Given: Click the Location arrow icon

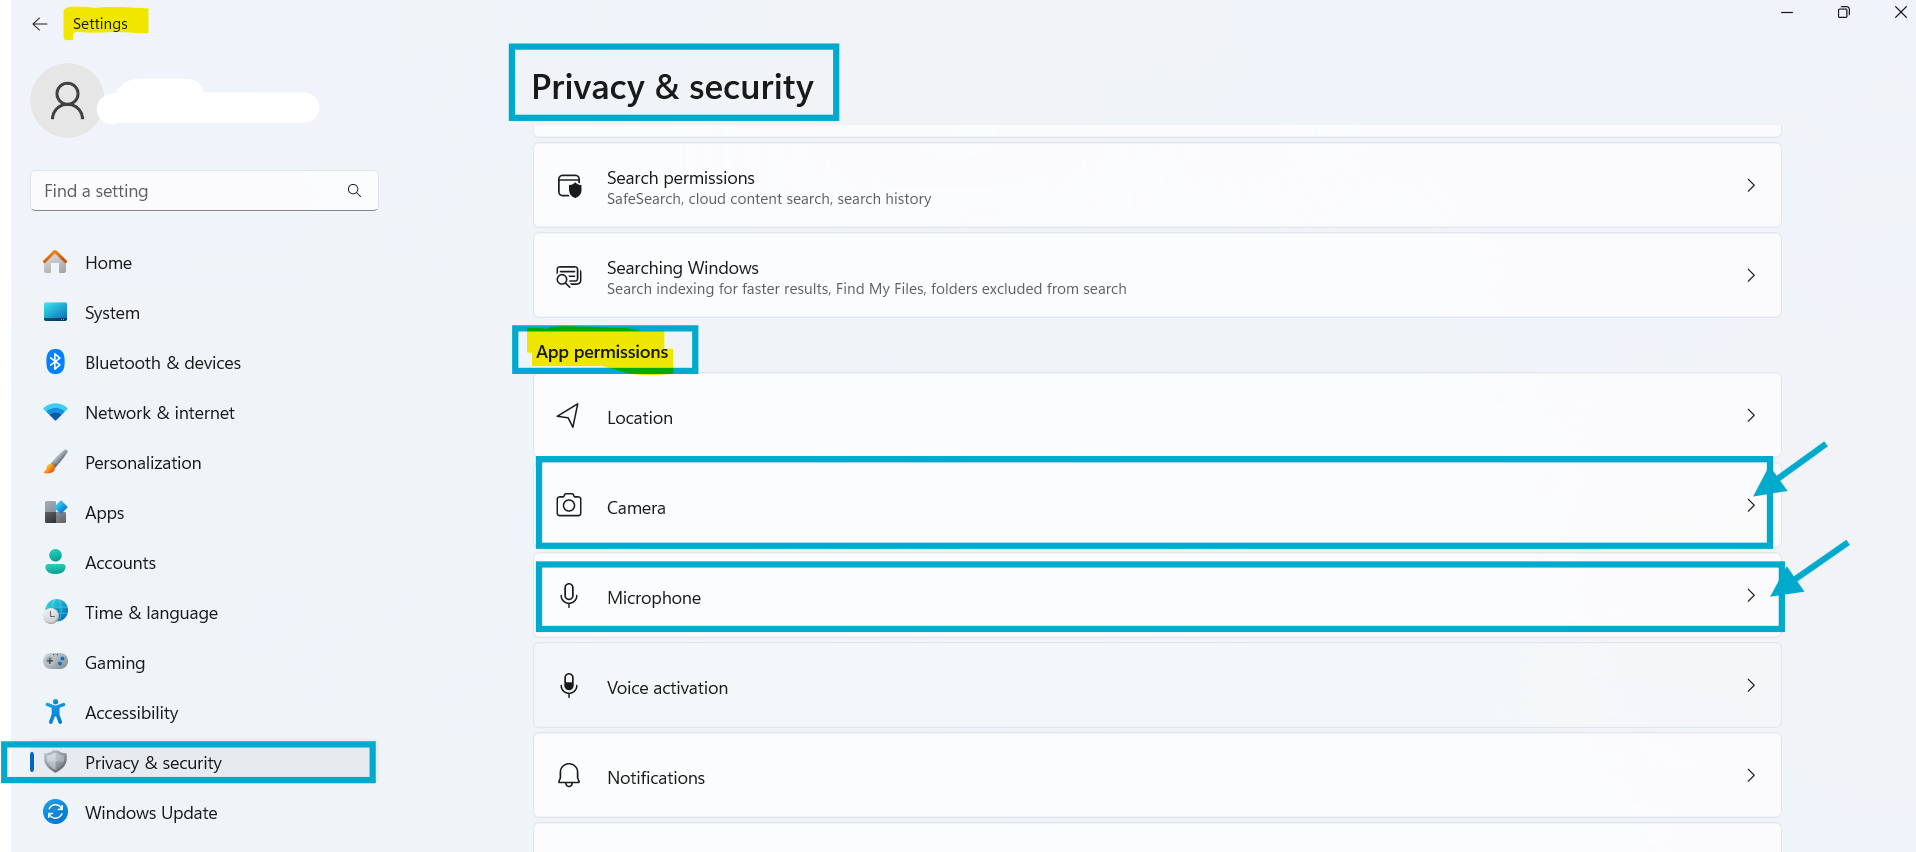Looking at the screenshot, I should coord(568,415).
